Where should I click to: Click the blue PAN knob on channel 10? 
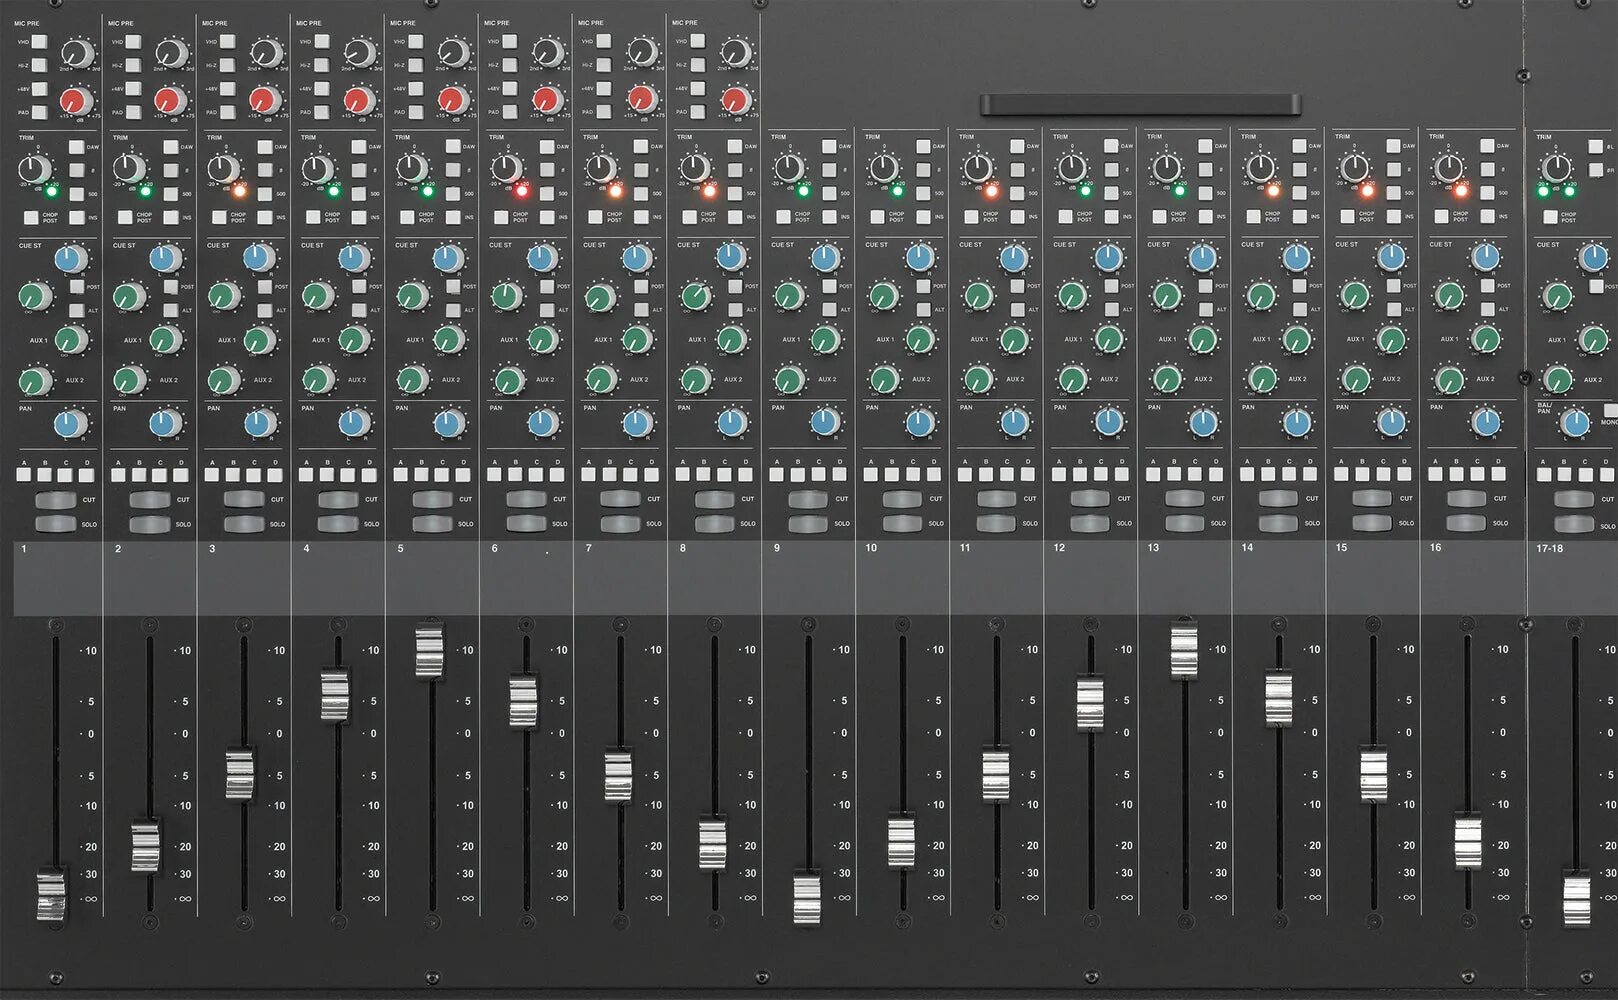920,423
